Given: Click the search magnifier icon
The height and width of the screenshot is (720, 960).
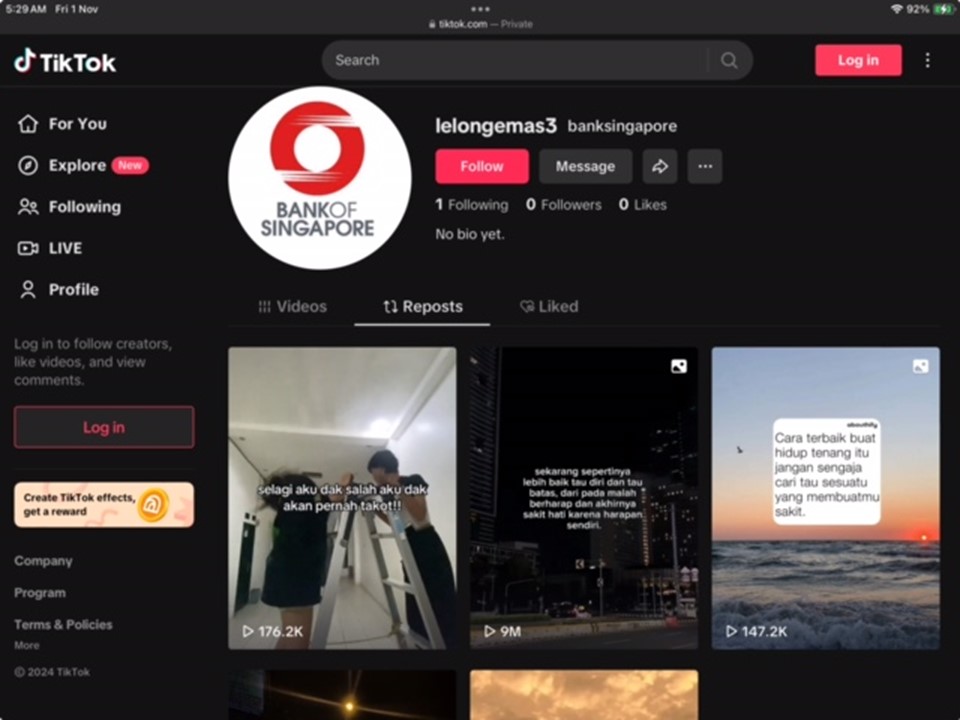Looking at the screenshot, I should (x=729, y=60).
